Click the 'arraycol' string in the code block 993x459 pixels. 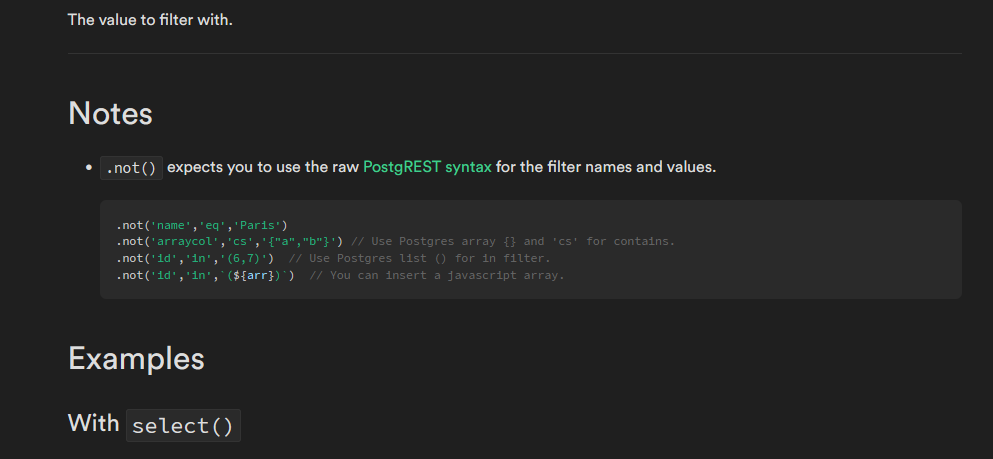click(178, 241)
